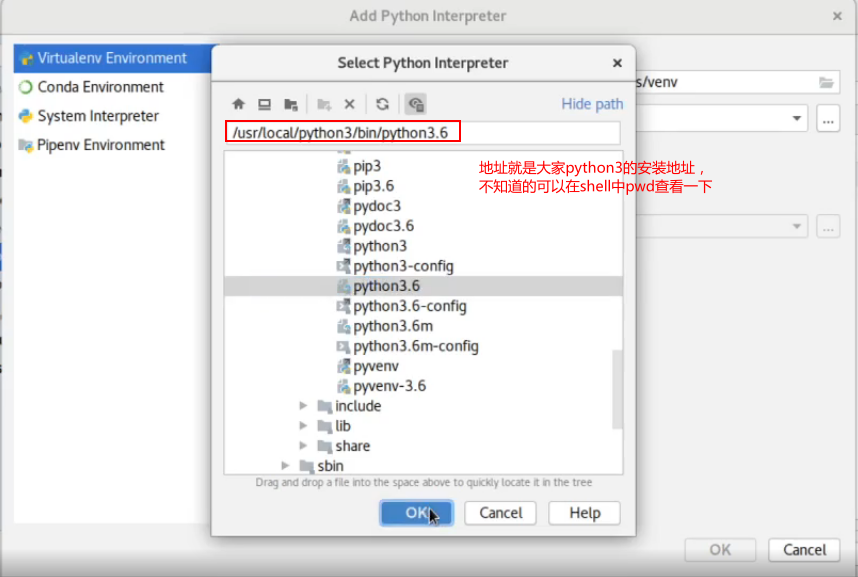Refresh the file tree

coord(382,104)
